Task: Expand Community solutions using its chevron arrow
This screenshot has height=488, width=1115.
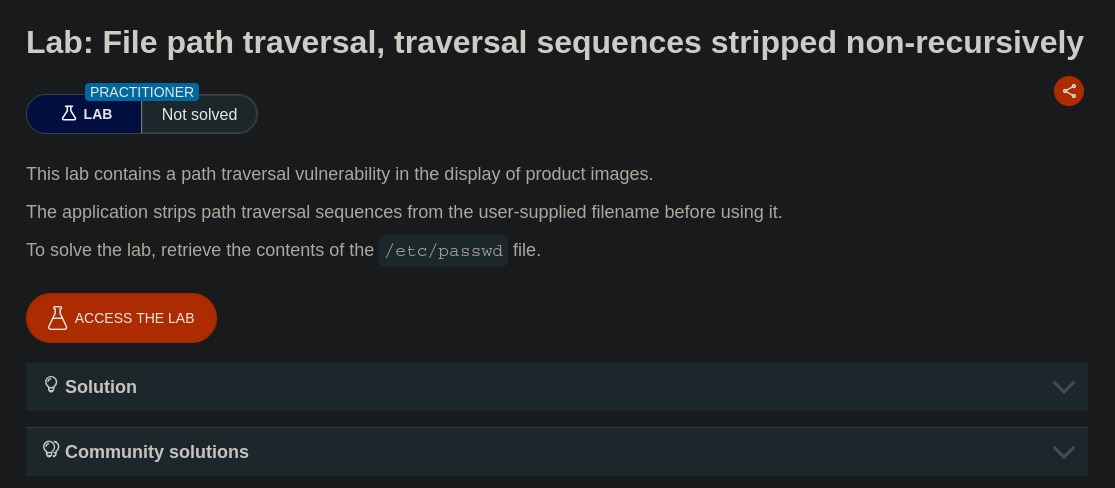Action: pyautogui.click(x=1063, y=452)
